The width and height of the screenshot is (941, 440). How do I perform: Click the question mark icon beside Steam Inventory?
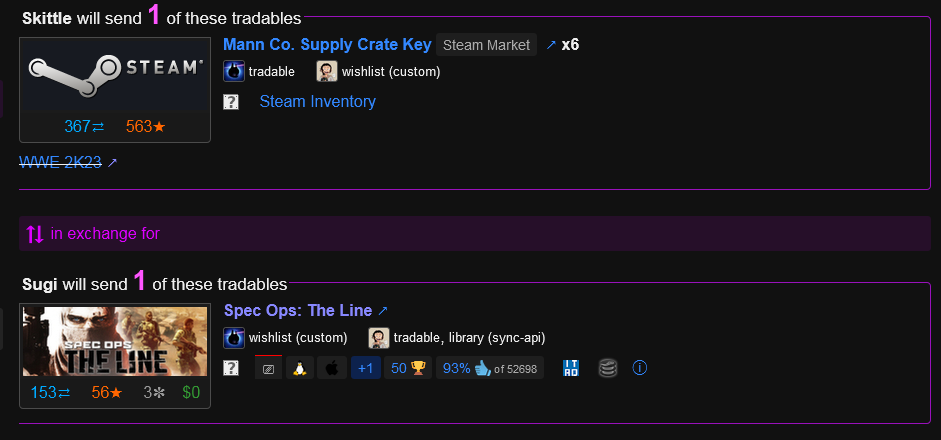tap(230, 102)
